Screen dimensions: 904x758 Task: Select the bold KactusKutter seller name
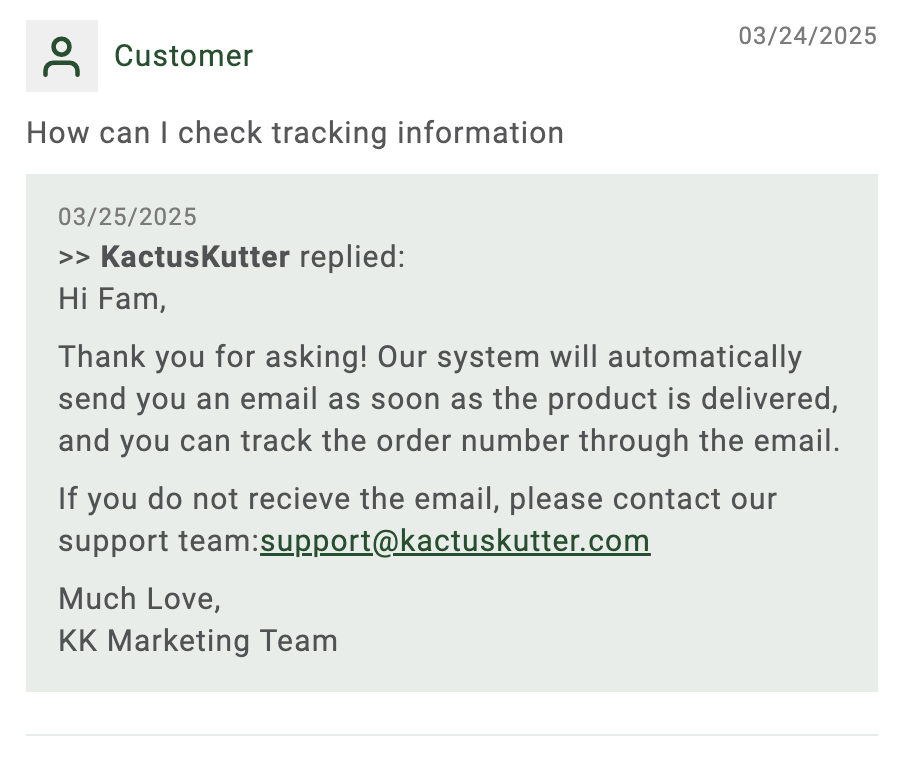(195, 257)
